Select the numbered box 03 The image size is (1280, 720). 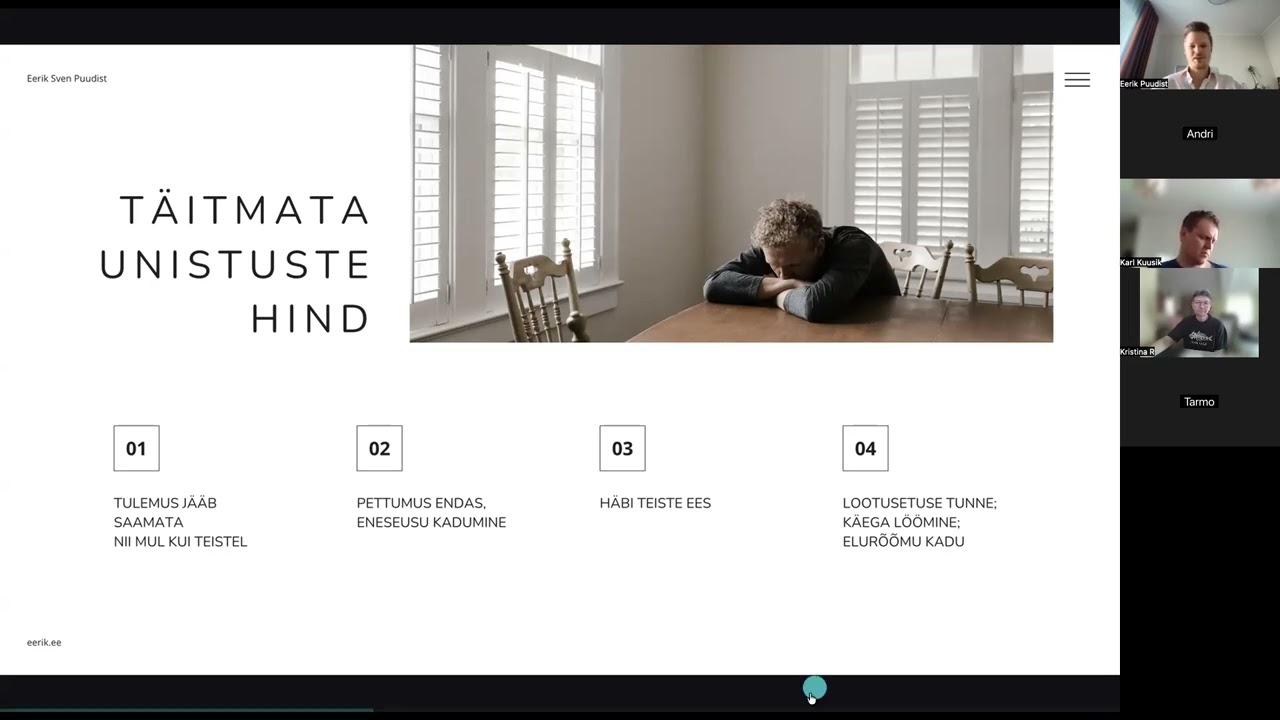pos(622,448)
